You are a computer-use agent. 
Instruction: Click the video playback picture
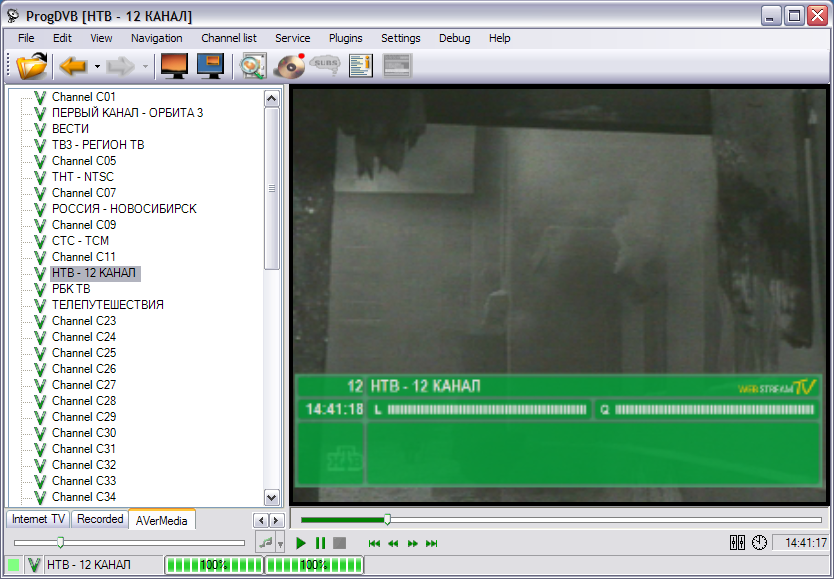(x=560, y=296)
